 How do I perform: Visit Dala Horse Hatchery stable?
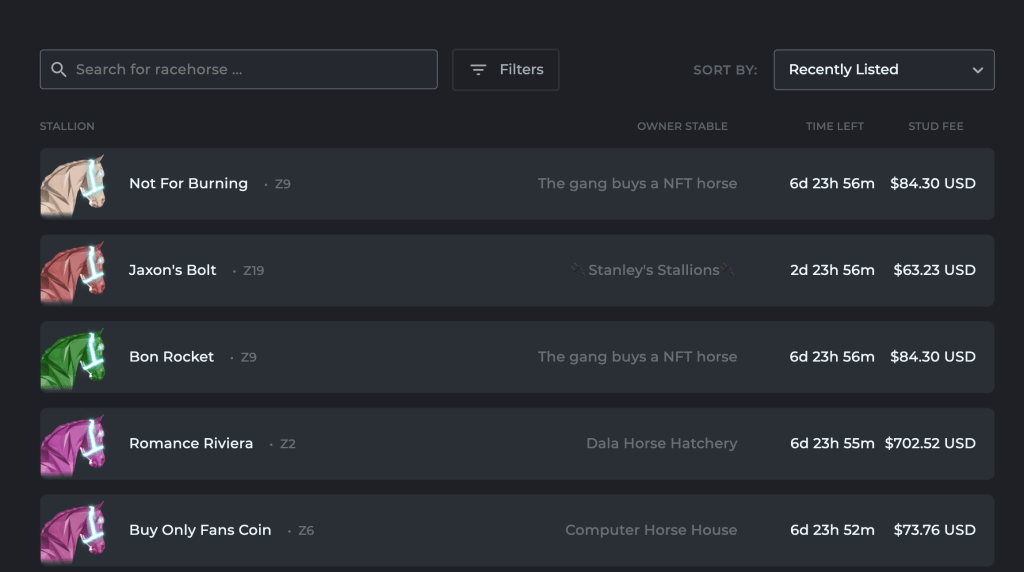[661, 443]
